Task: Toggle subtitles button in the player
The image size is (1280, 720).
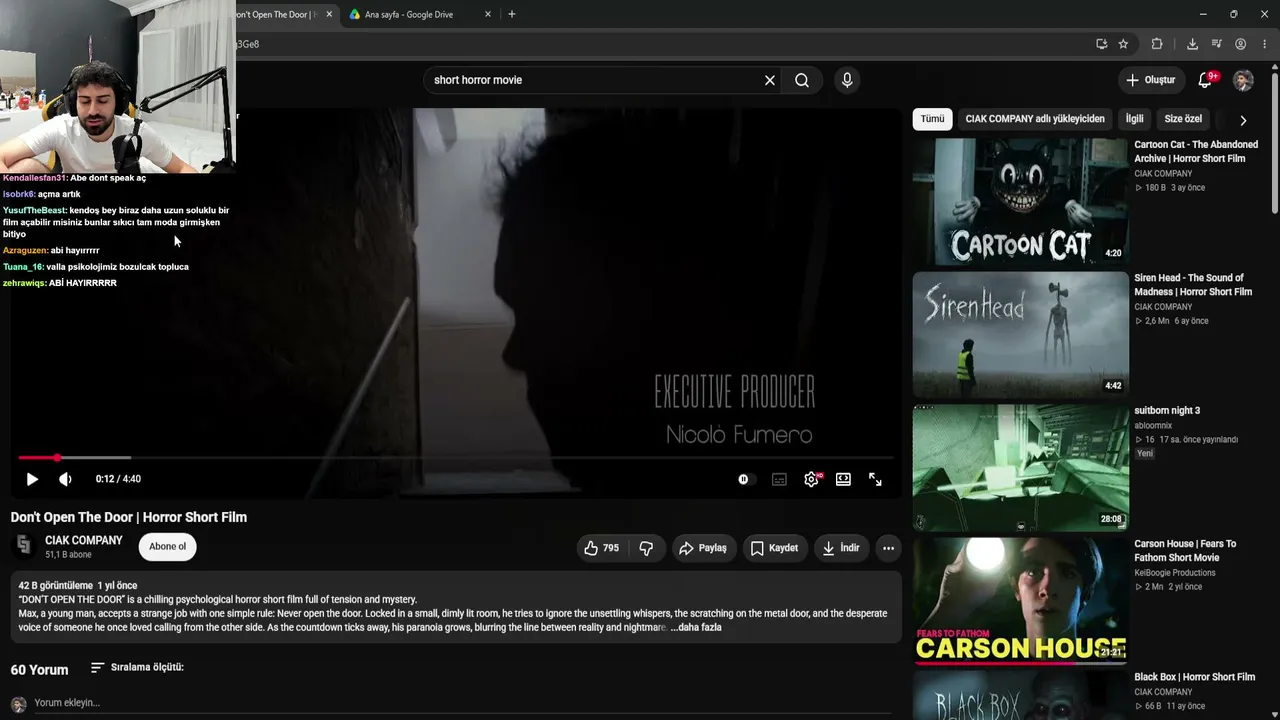Action: [779, 479]
